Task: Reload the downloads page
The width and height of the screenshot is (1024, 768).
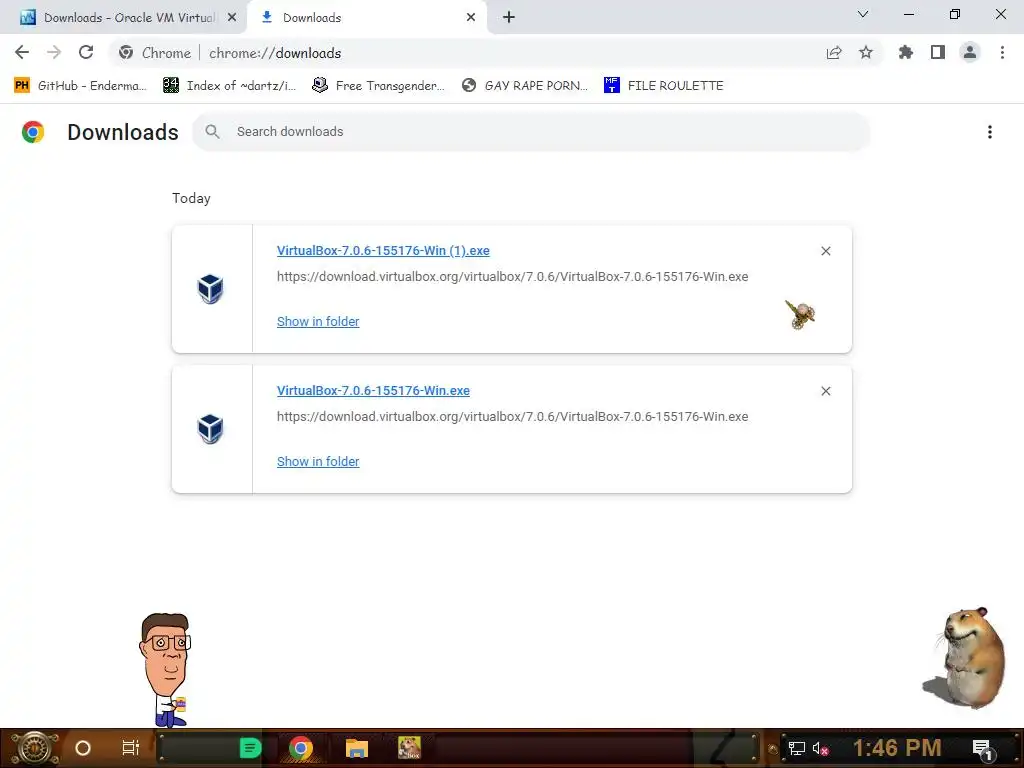Action: [86, 52]
